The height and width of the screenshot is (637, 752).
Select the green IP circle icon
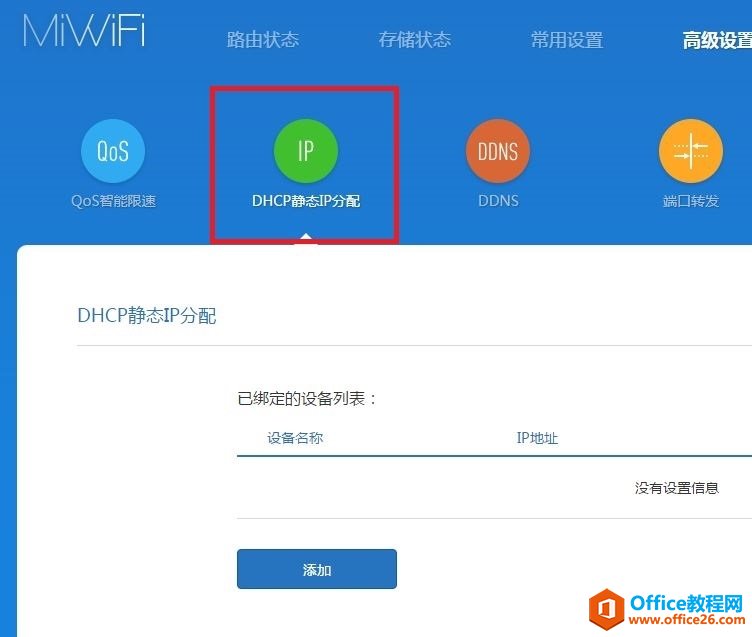pos(306,151)
